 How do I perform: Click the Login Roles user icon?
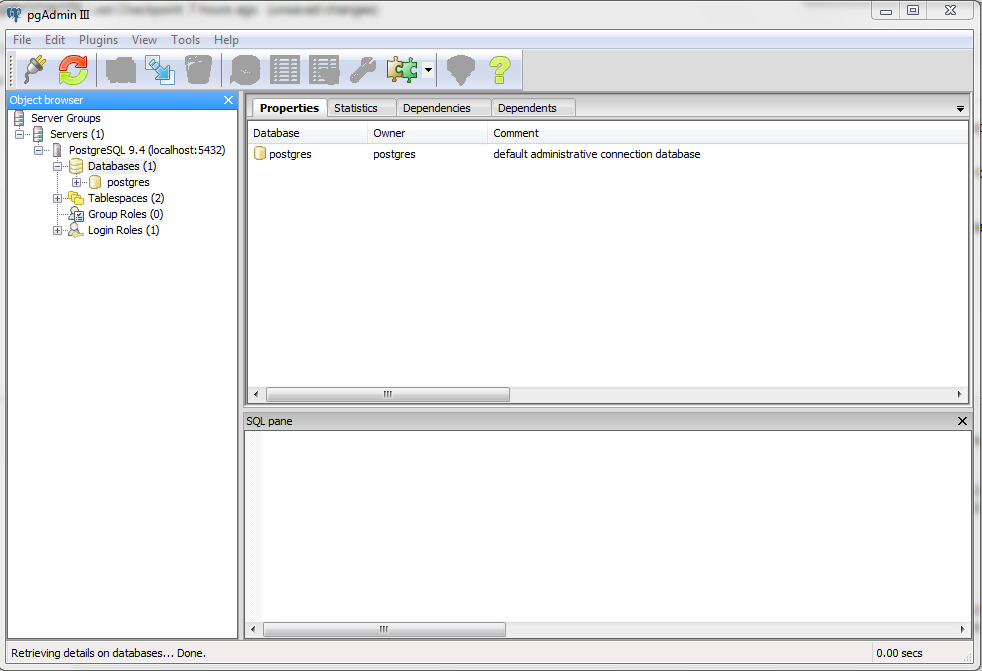click(76, 231)
